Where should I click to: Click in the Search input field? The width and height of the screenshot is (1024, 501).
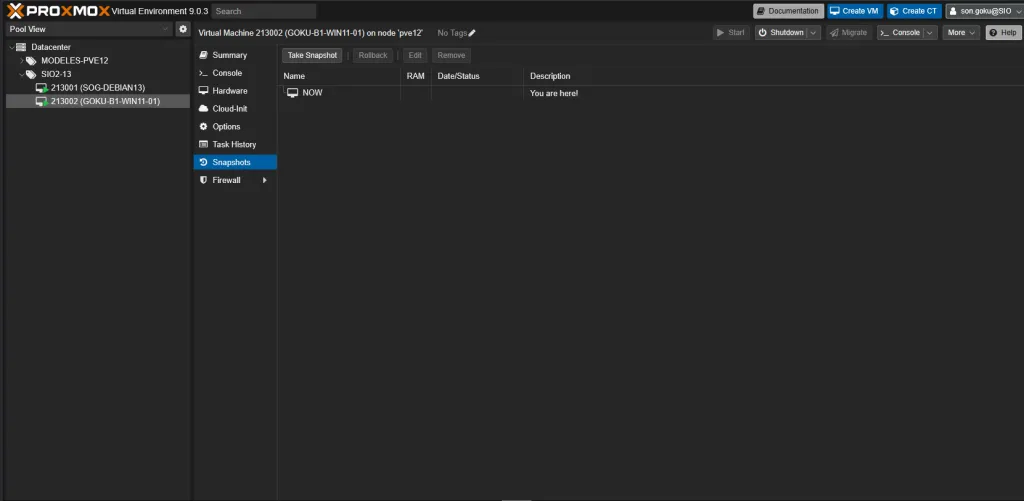(x=264, y=11)
